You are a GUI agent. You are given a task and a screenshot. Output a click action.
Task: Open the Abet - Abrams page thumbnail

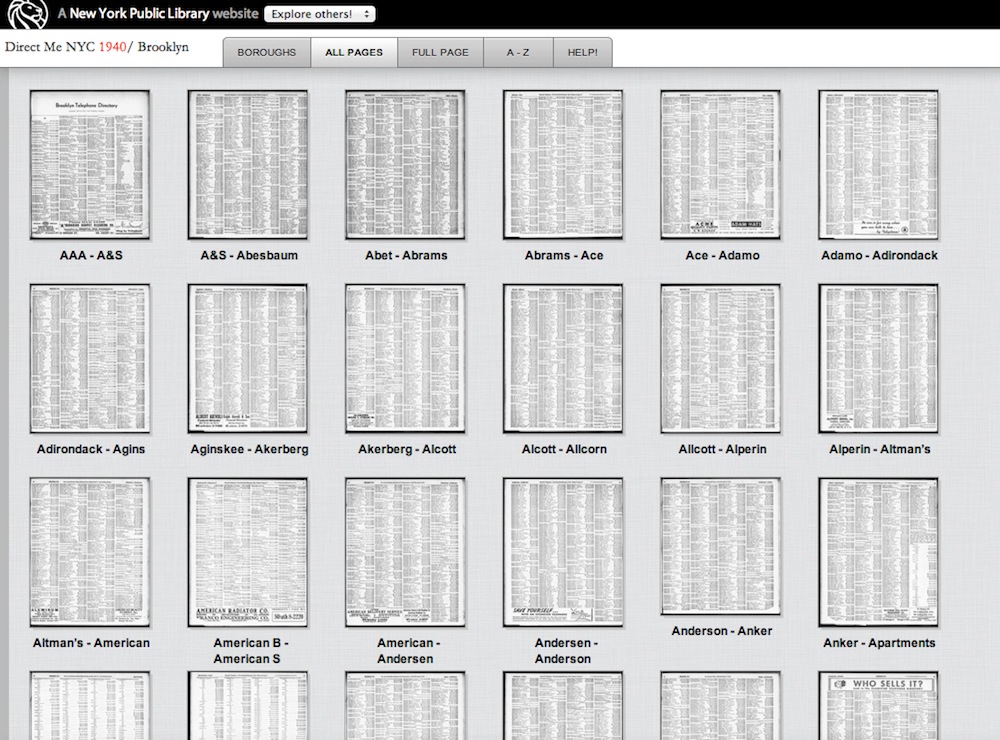click(405, 165)
